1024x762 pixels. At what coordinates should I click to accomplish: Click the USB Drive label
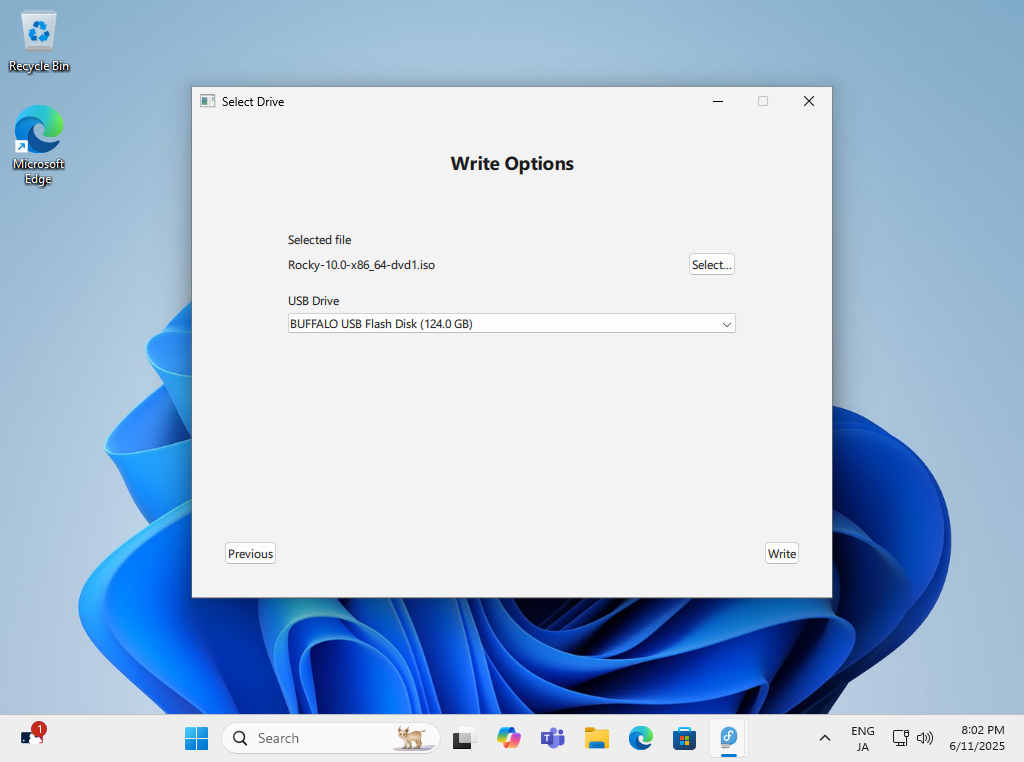point(313,301)
